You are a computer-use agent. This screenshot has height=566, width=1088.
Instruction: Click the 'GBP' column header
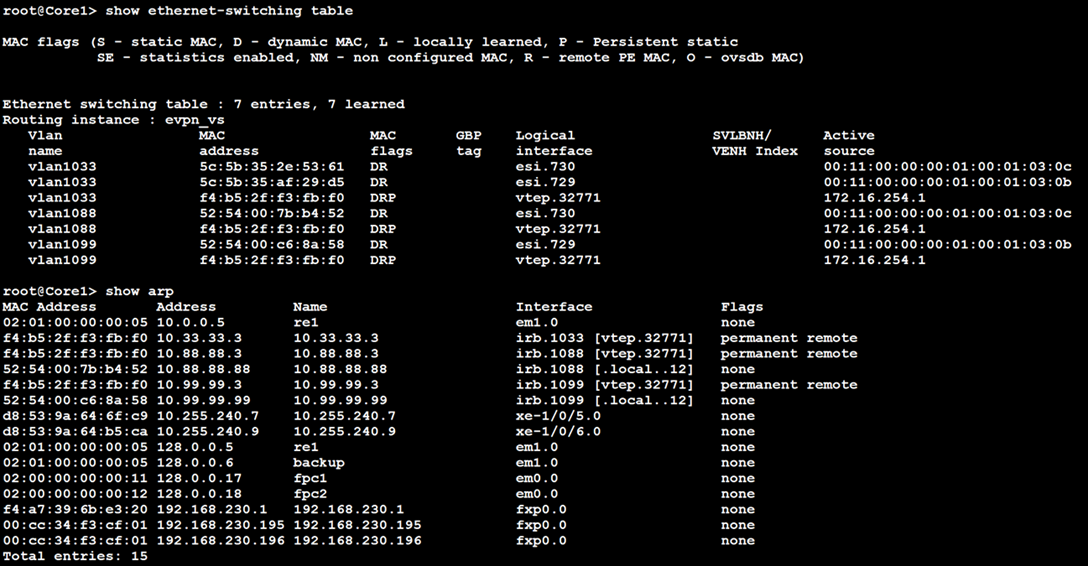point(468,135)
